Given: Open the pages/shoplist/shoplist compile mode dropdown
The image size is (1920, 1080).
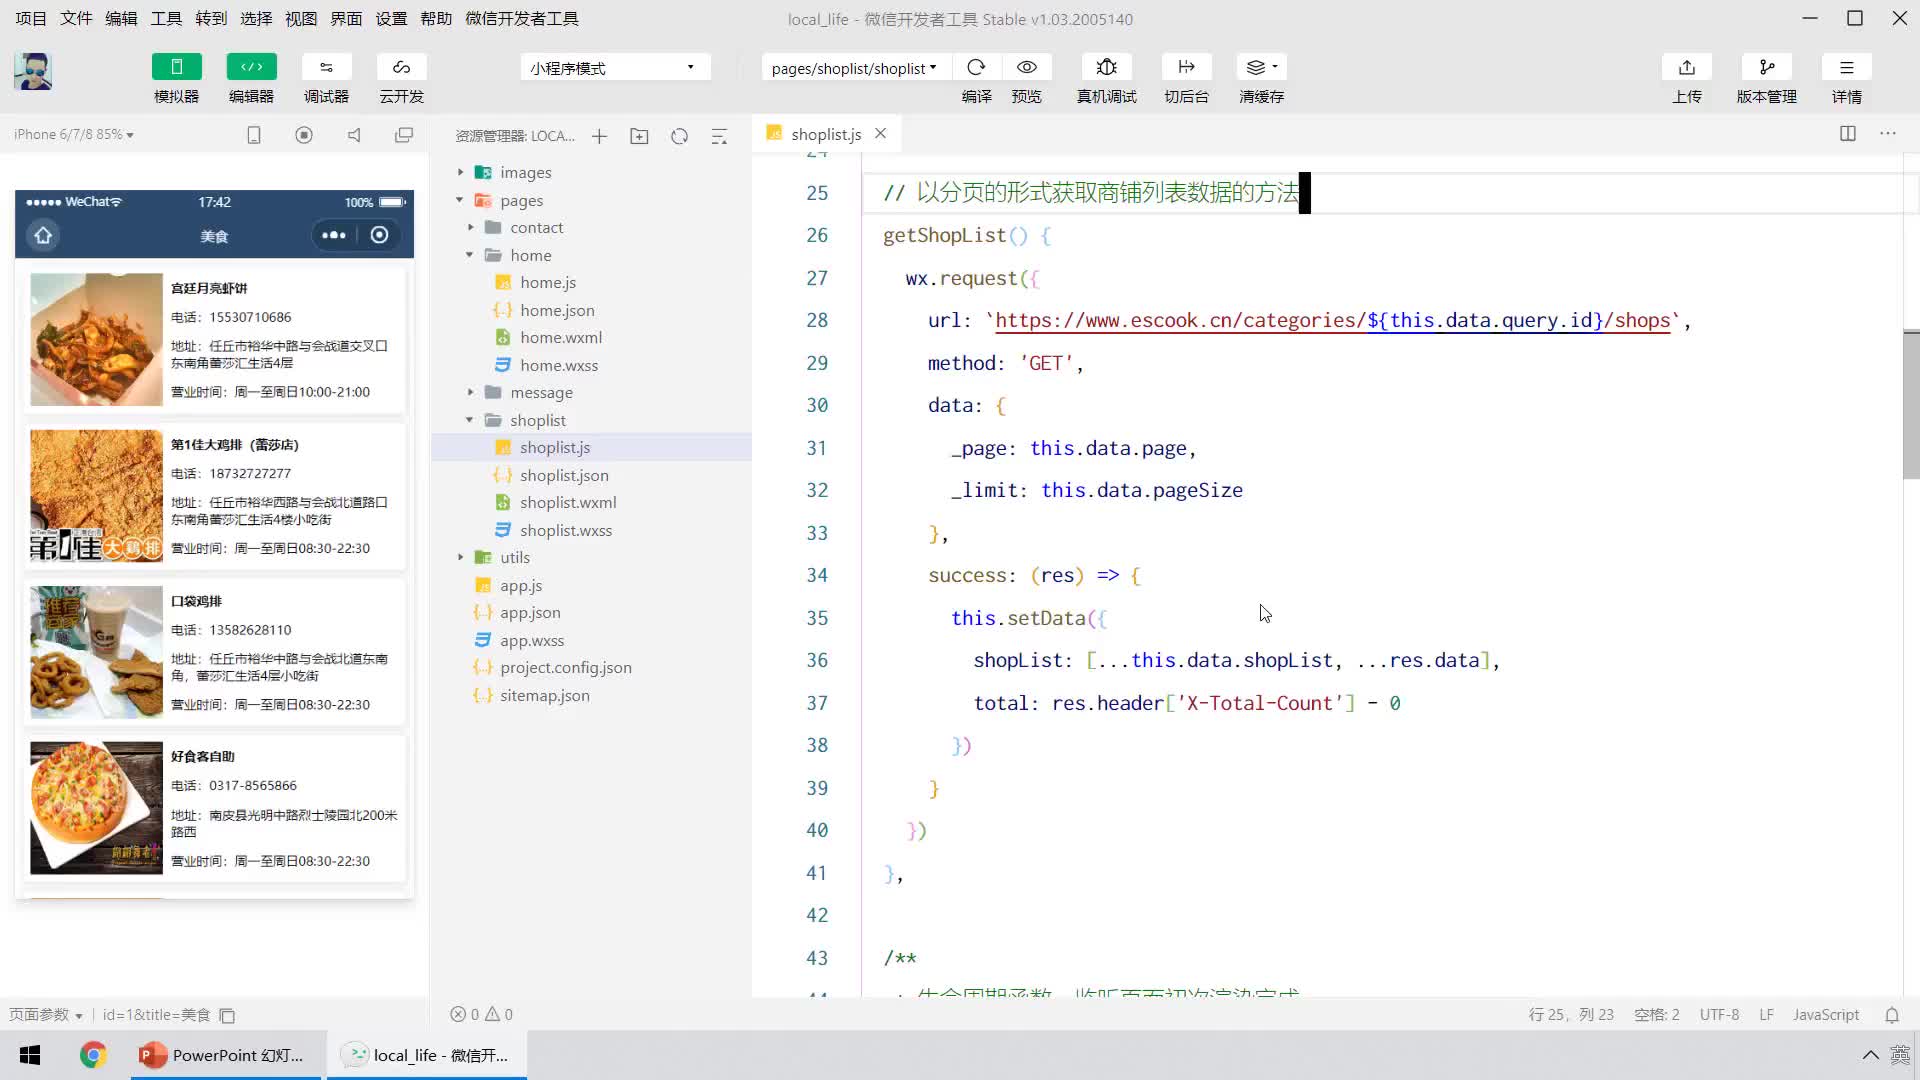Looking at the screenshot, I should pyautogui.click(x=854, y=68).
